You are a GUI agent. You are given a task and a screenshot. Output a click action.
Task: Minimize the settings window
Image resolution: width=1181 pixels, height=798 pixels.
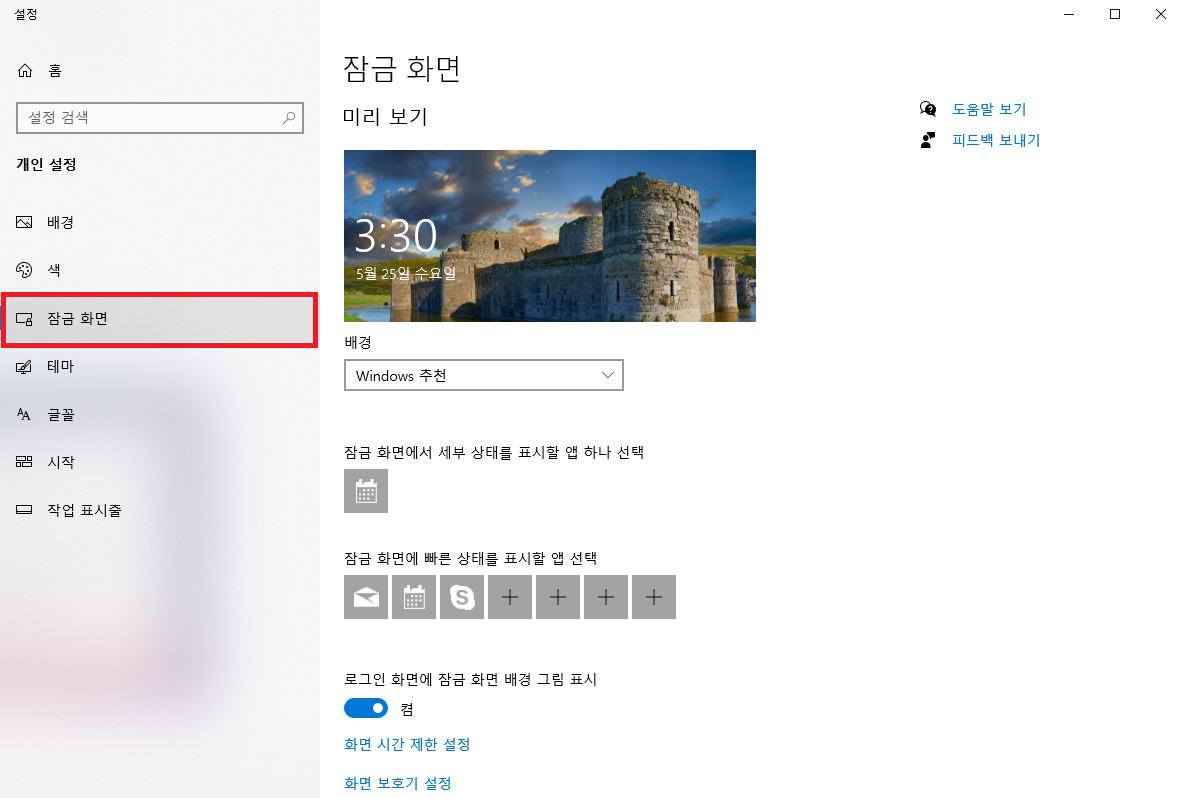(1069, 14)
